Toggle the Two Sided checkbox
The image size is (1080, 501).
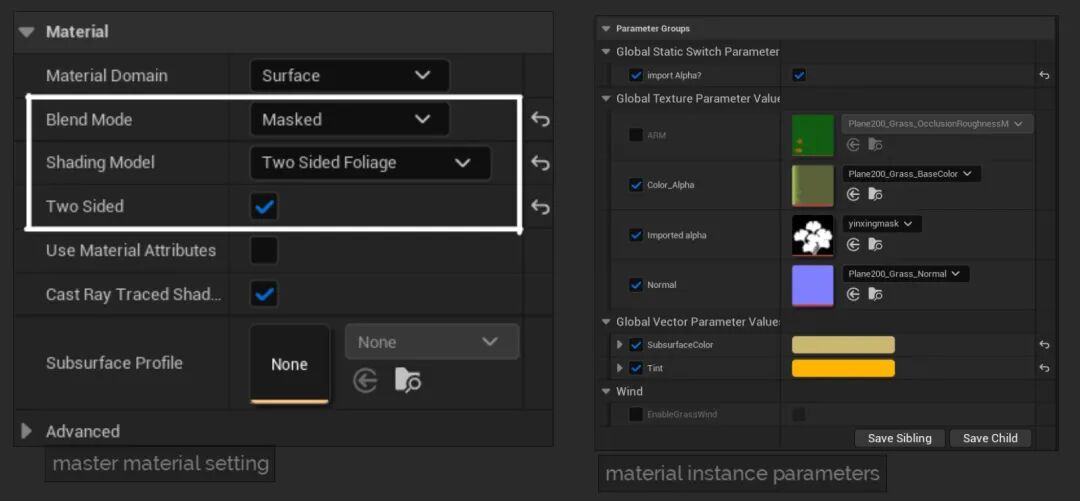[x=265, y=207]
